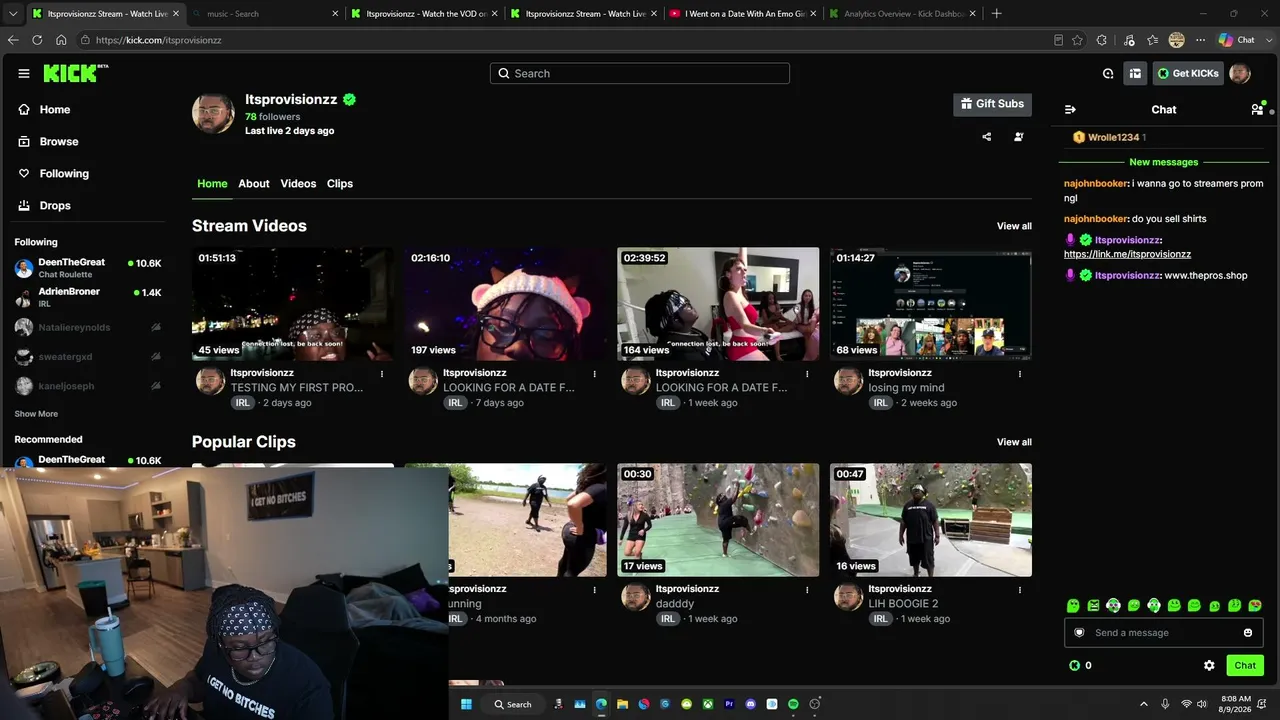Play the 02:39:52 stream video thumbnail

point(718,304)
